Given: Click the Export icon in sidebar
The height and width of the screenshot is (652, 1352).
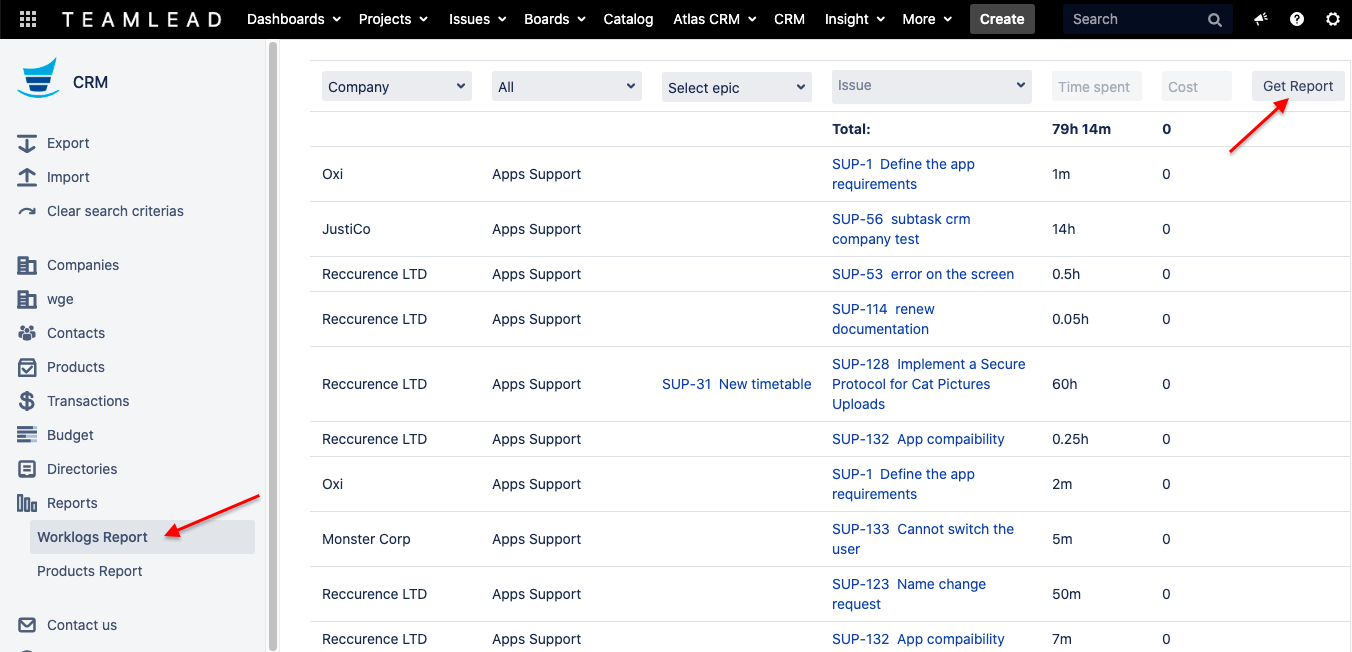Looking at the screenshot, I should [27, 143].
